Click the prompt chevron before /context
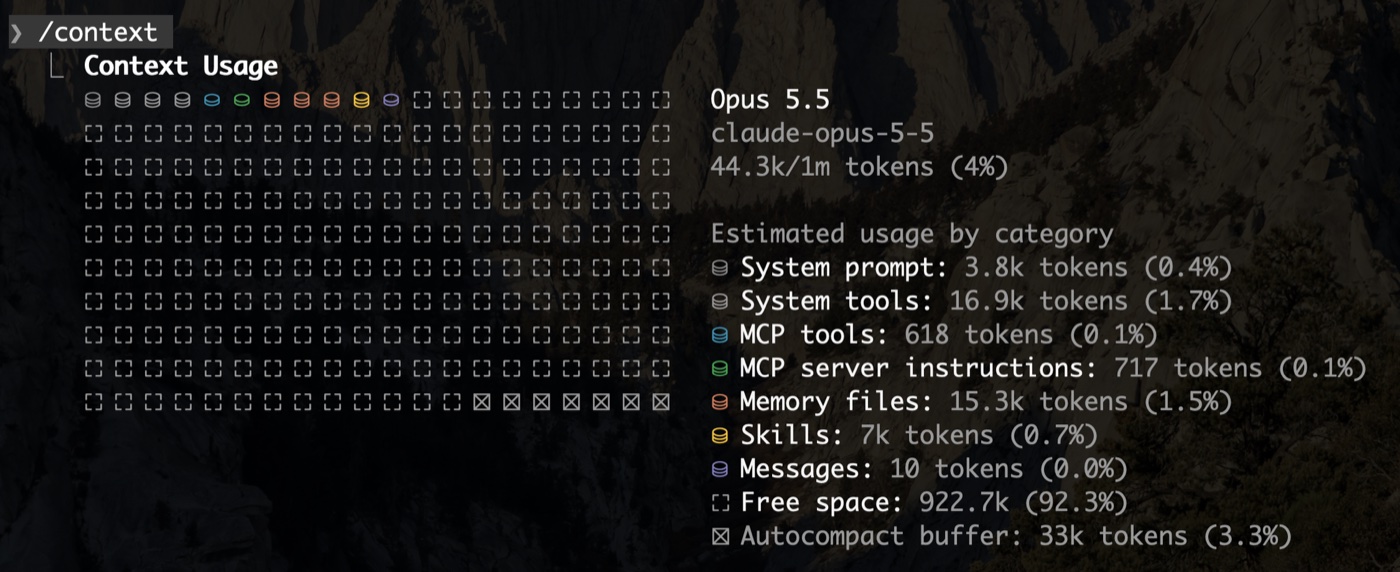1400x572 pixels. point(16,32)
